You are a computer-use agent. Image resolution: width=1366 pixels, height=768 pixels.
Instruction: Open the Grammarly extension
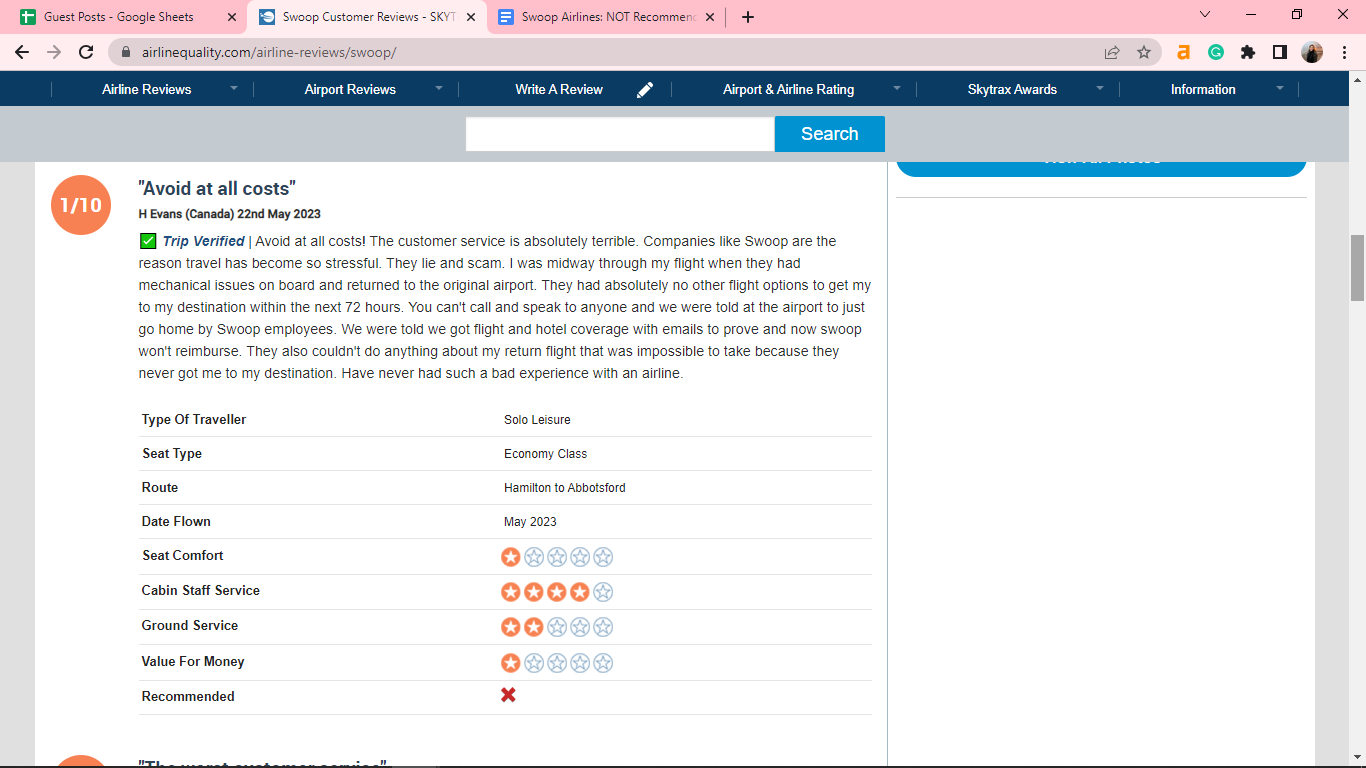[1216, 52]
